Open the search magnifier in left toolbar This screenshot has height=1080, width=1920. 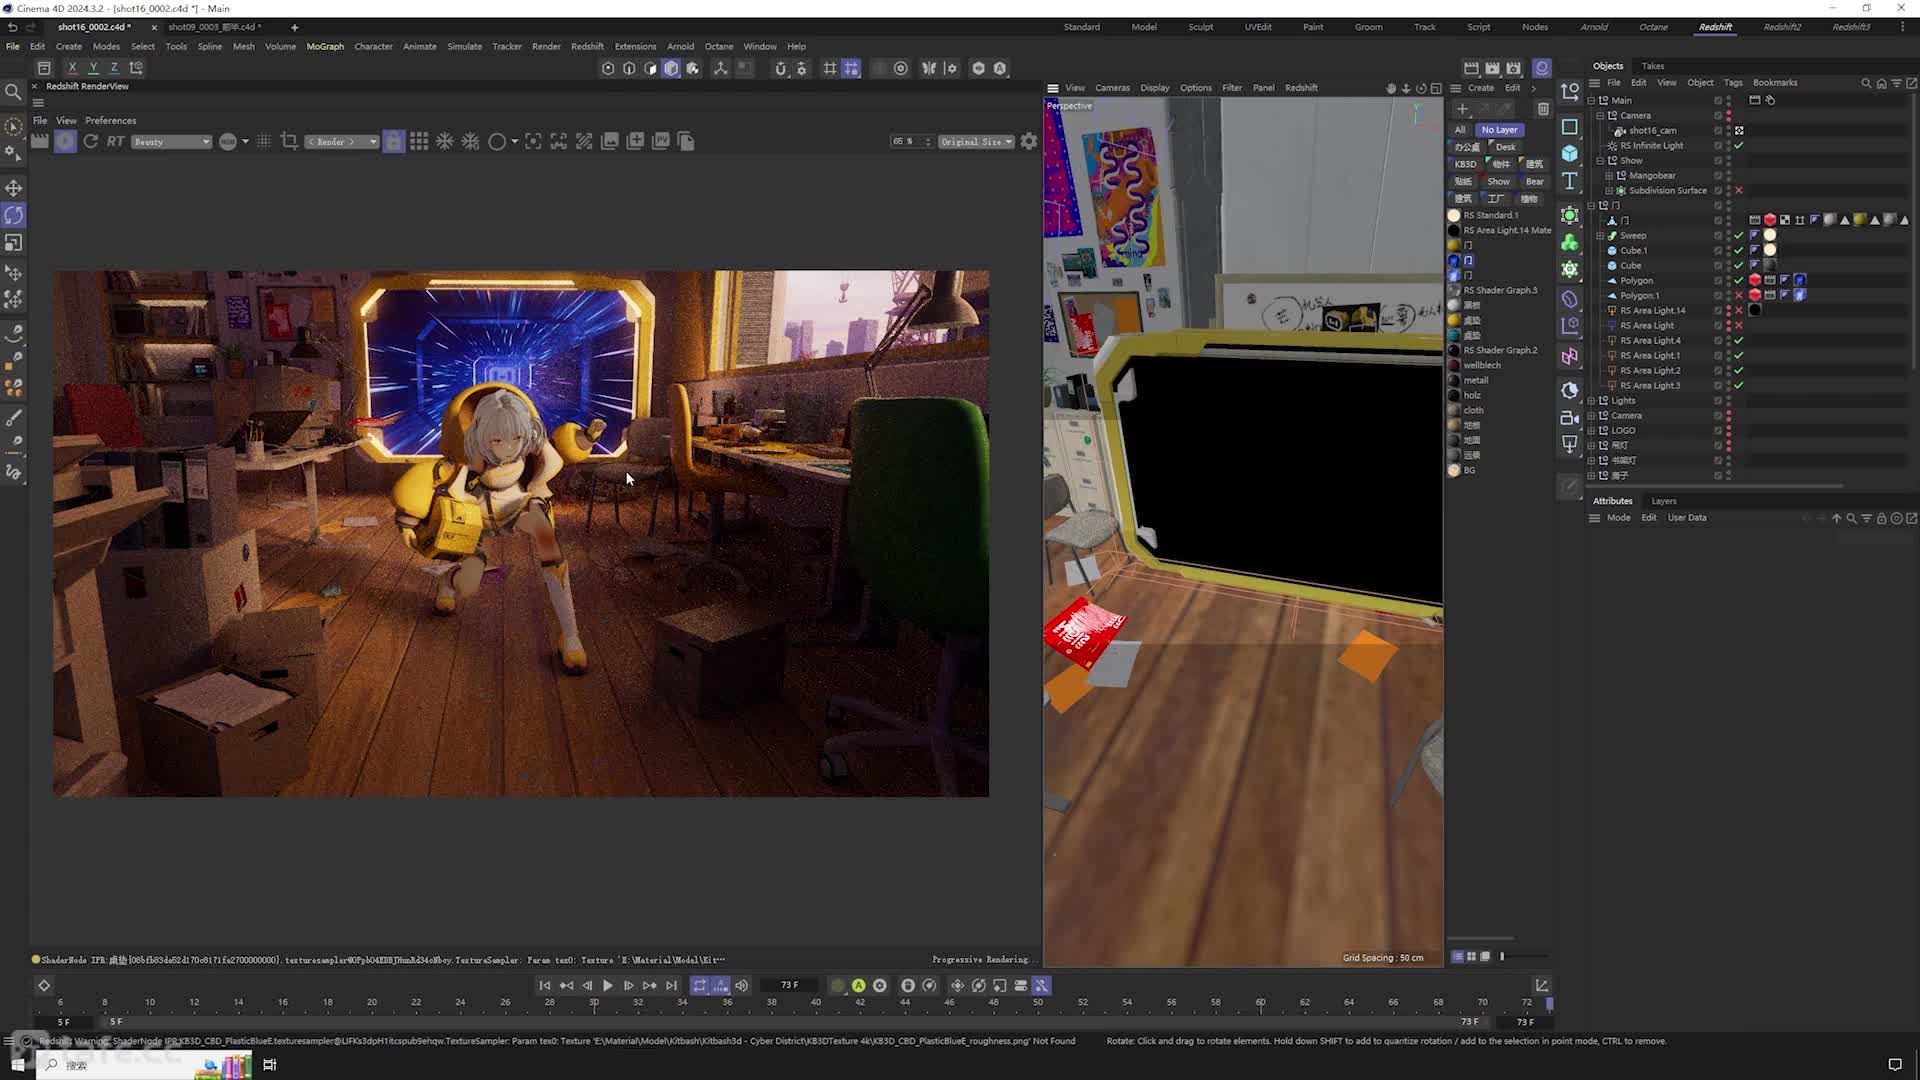13,92
